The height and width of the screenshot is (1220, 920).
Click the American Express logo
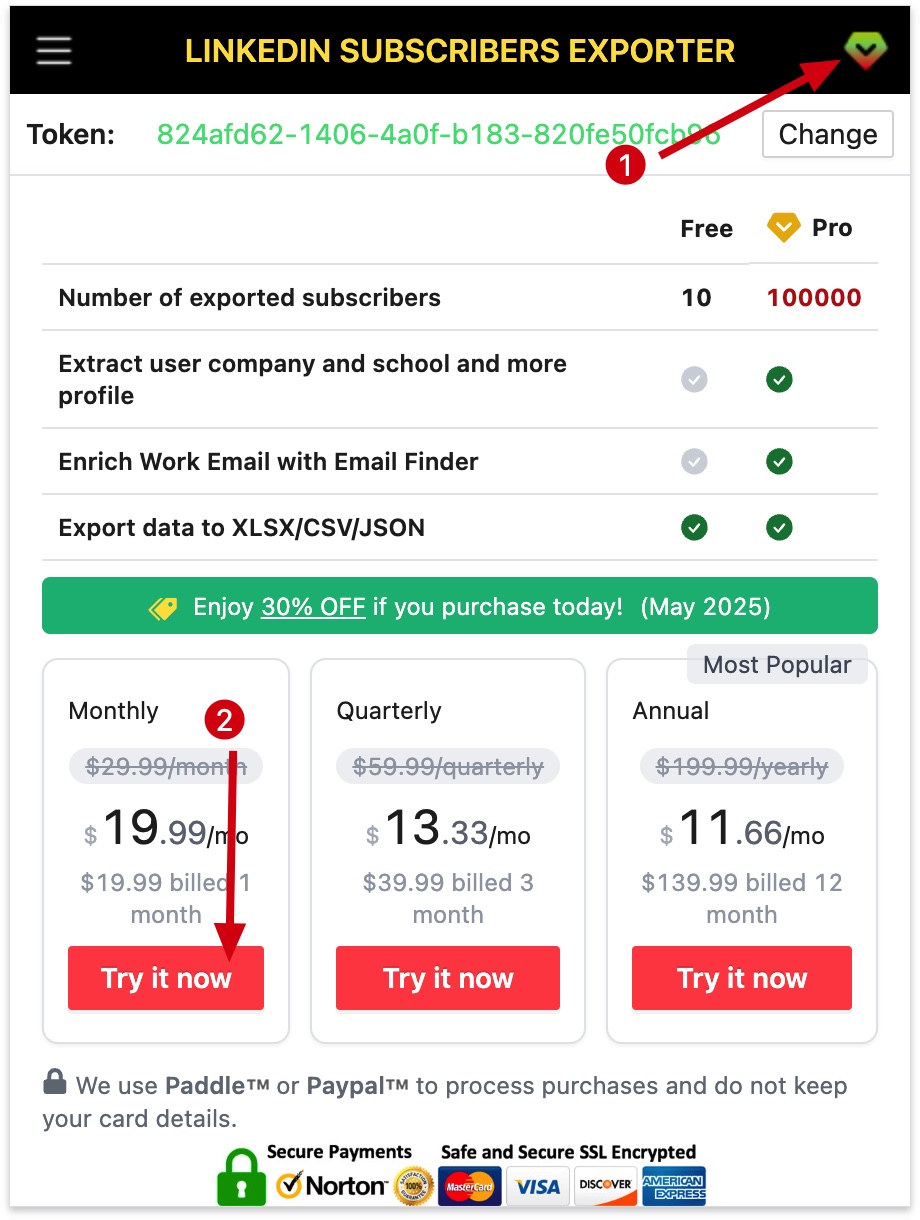click(x=673, y=1186)
